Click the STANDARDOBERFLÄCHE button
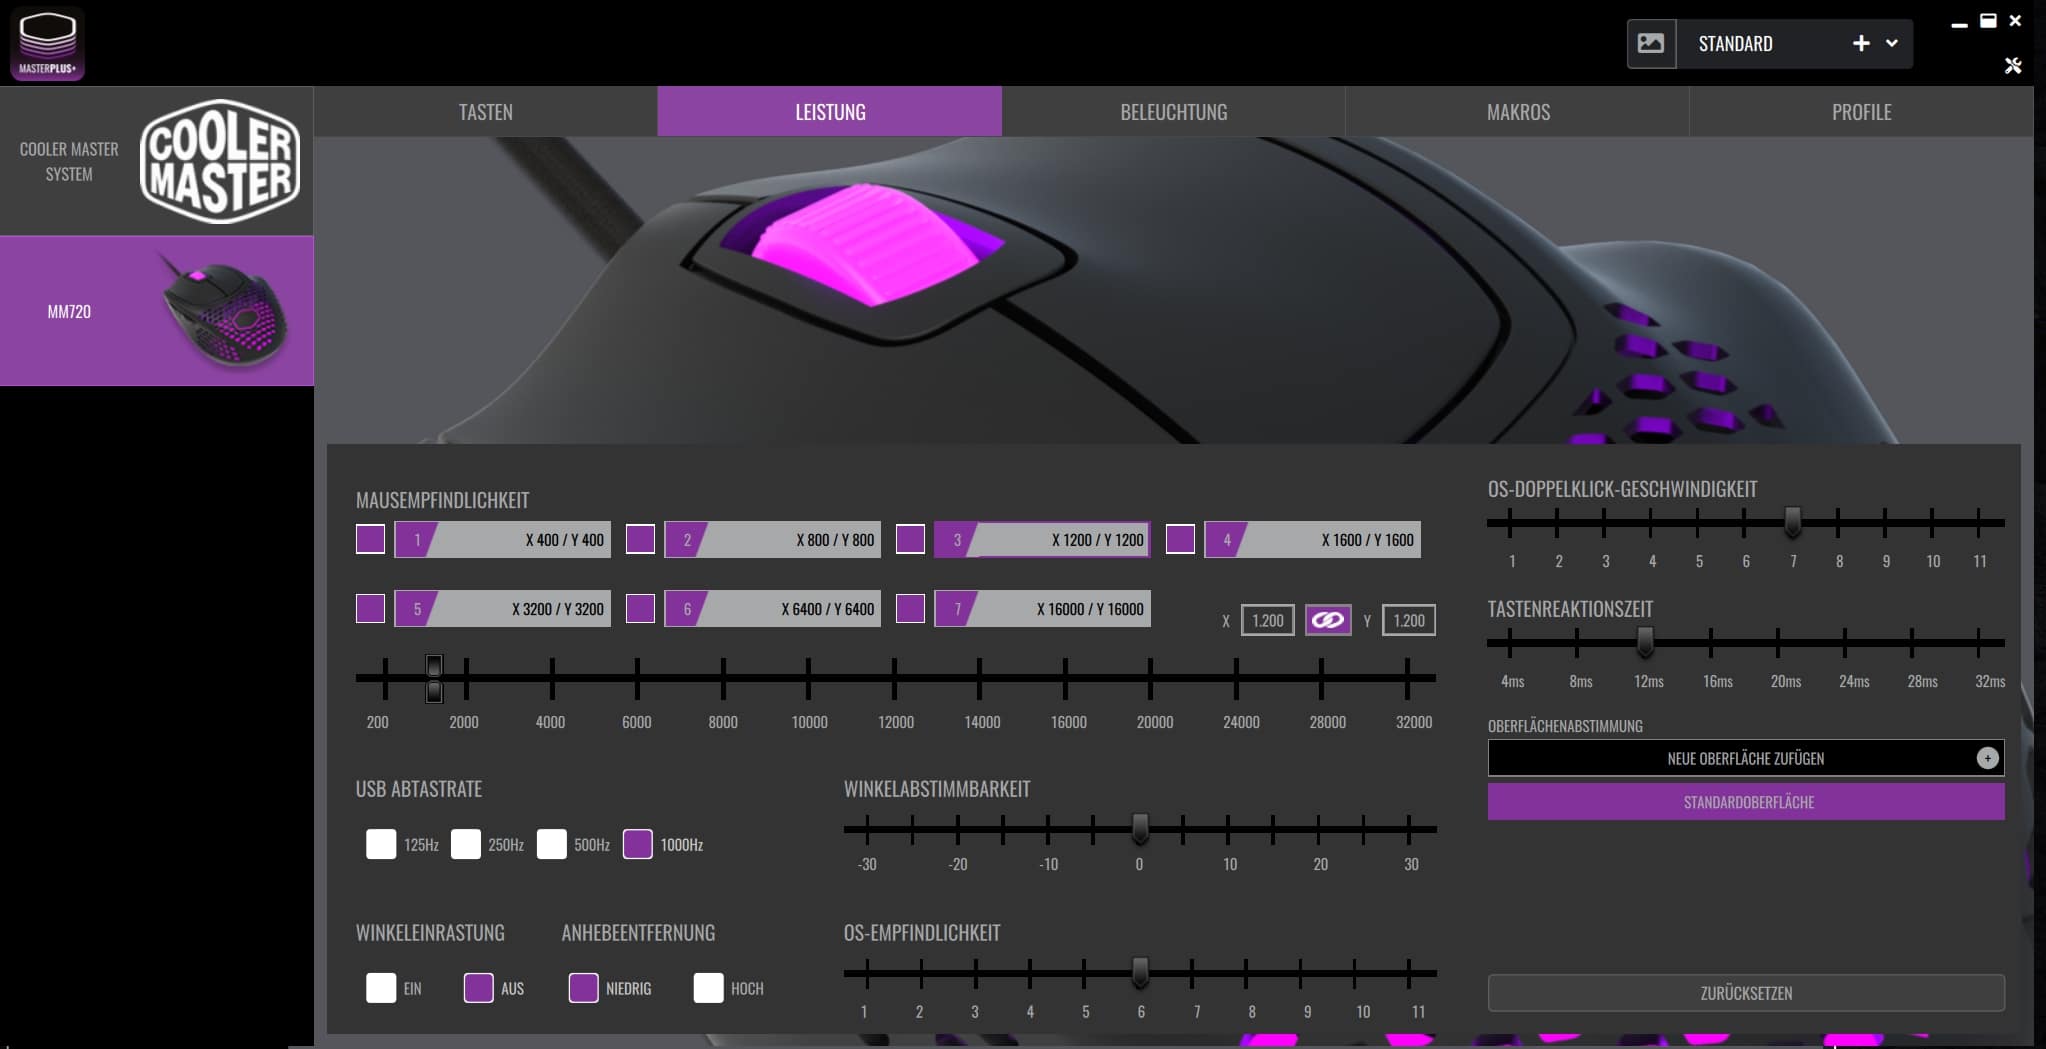 (x=1746, y=802)
